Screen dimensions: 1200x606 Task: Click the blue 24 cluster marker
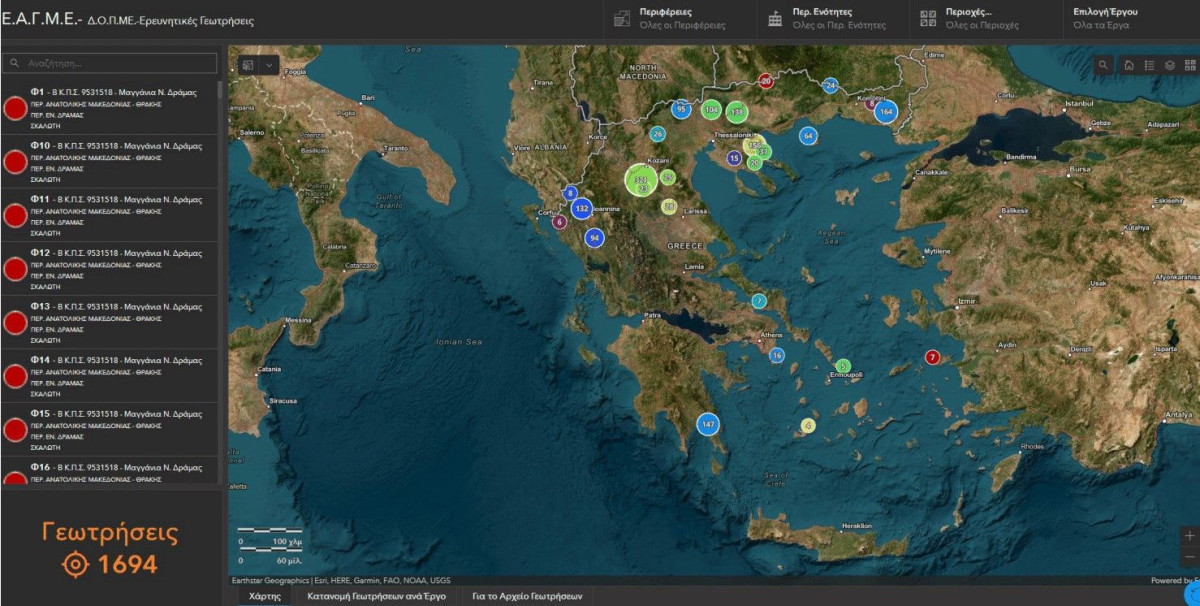coord(830,86)
